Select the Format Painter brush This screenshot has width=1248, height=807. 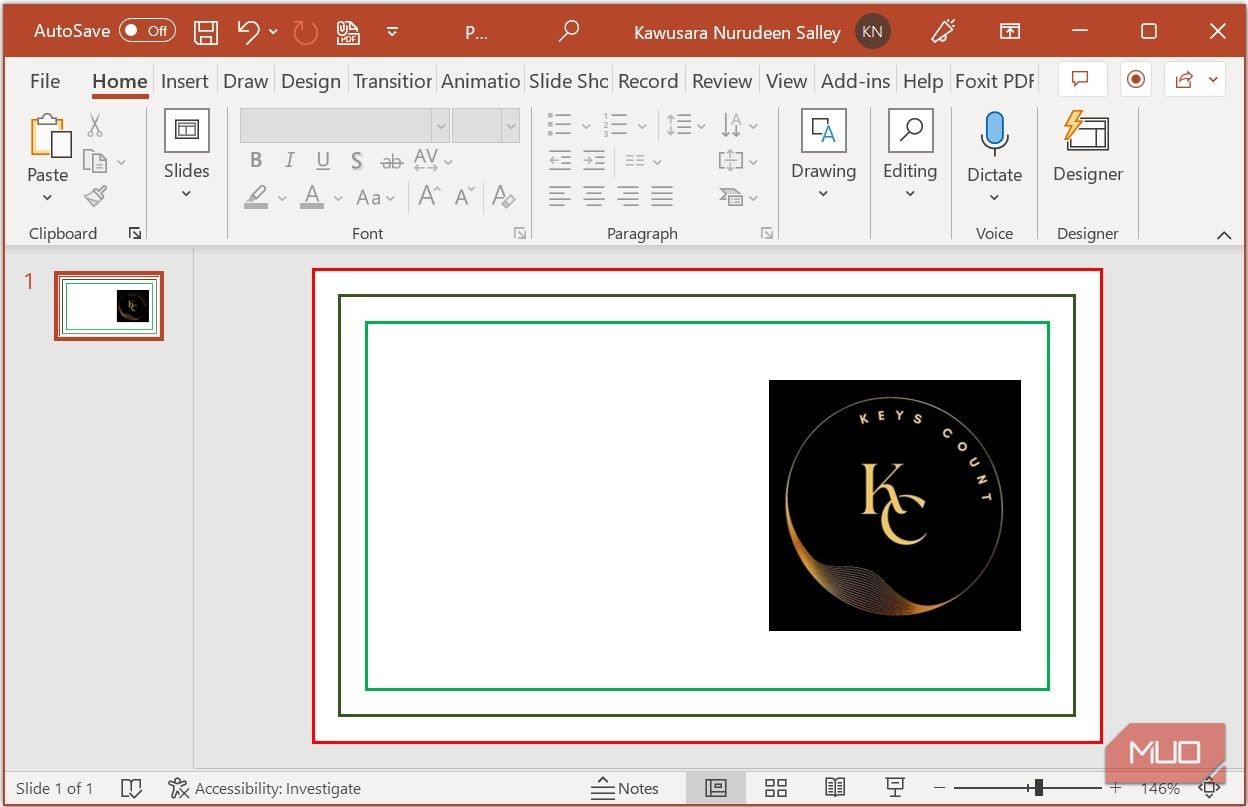(95, 197)
